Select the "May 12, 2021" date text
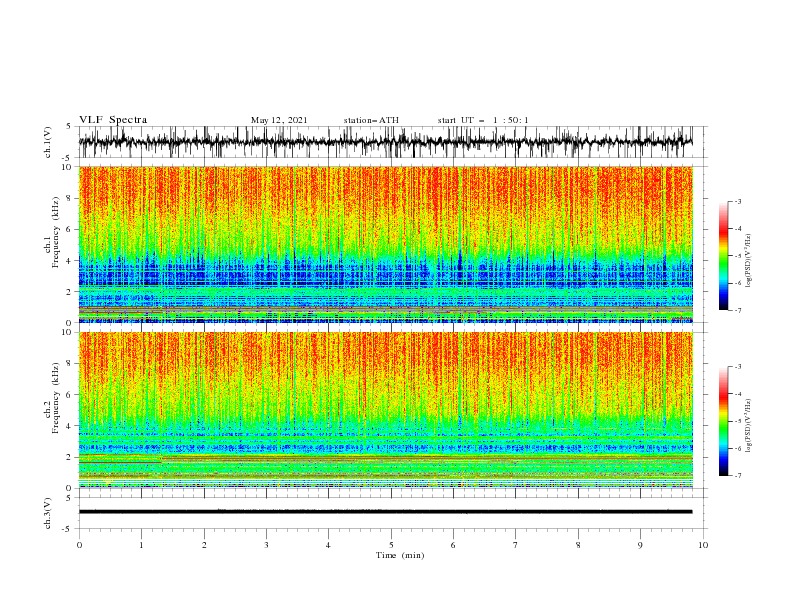The width and height of the screenshot is (792, 612). click(279, 120)
